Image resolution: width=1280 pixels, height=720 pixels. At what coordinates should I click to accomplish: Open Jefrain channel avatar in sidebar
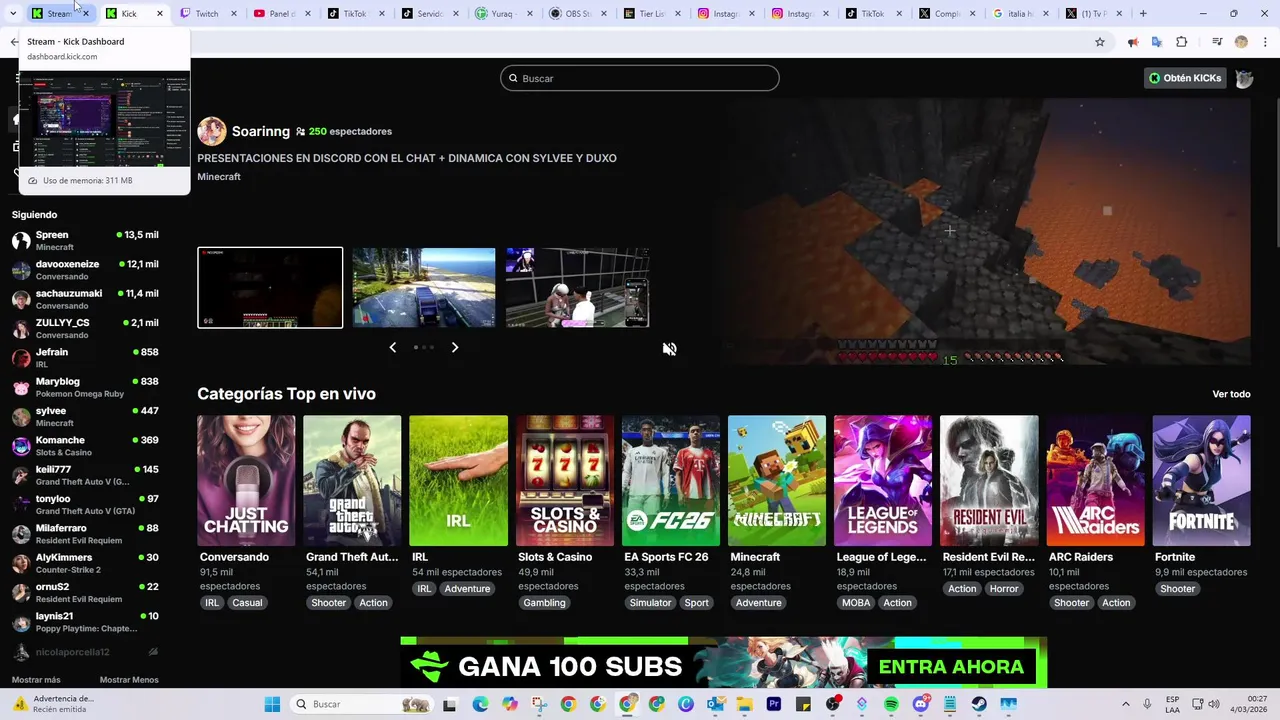21,358
